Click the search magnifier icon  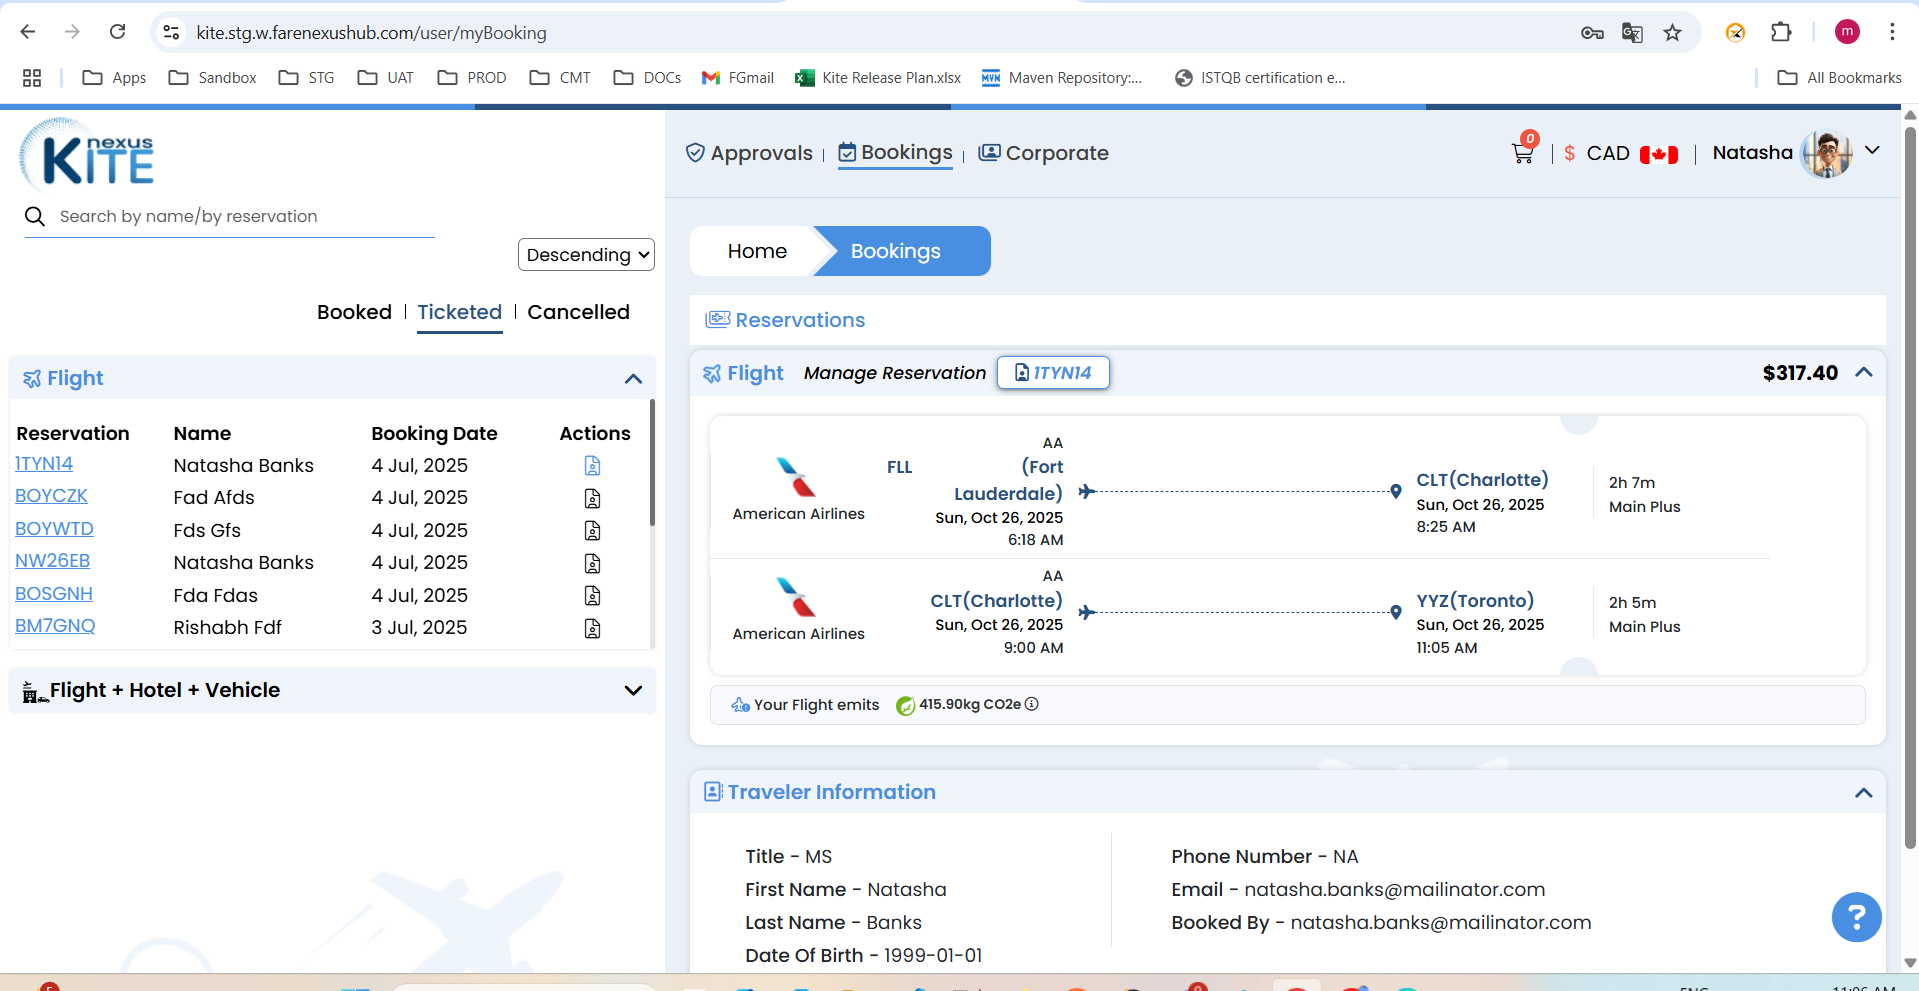pos(35,216)
